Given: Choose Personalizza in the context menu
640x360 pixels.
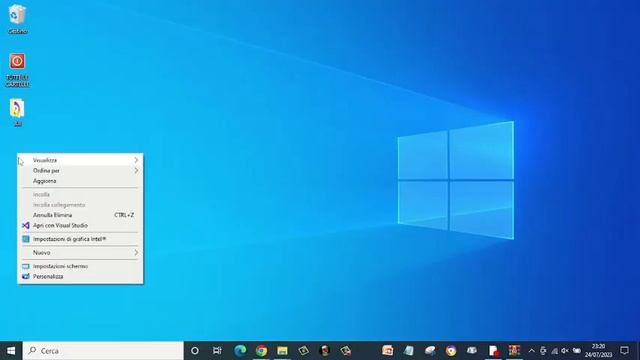Looking at the screenshot, I should pos(80,276).
